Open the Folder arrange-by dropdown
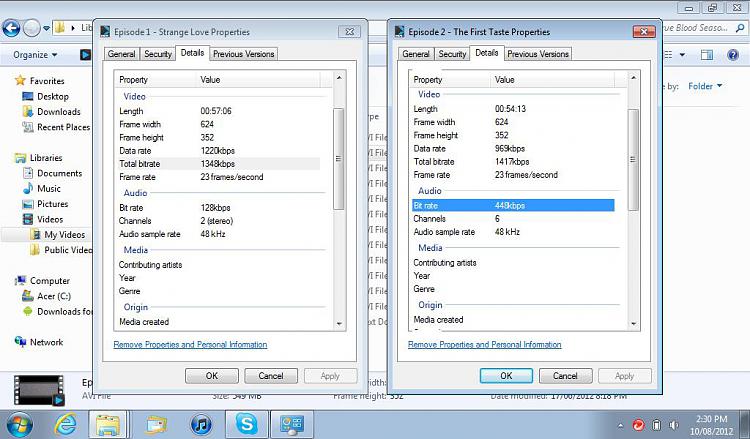 (x=705, y=86)
